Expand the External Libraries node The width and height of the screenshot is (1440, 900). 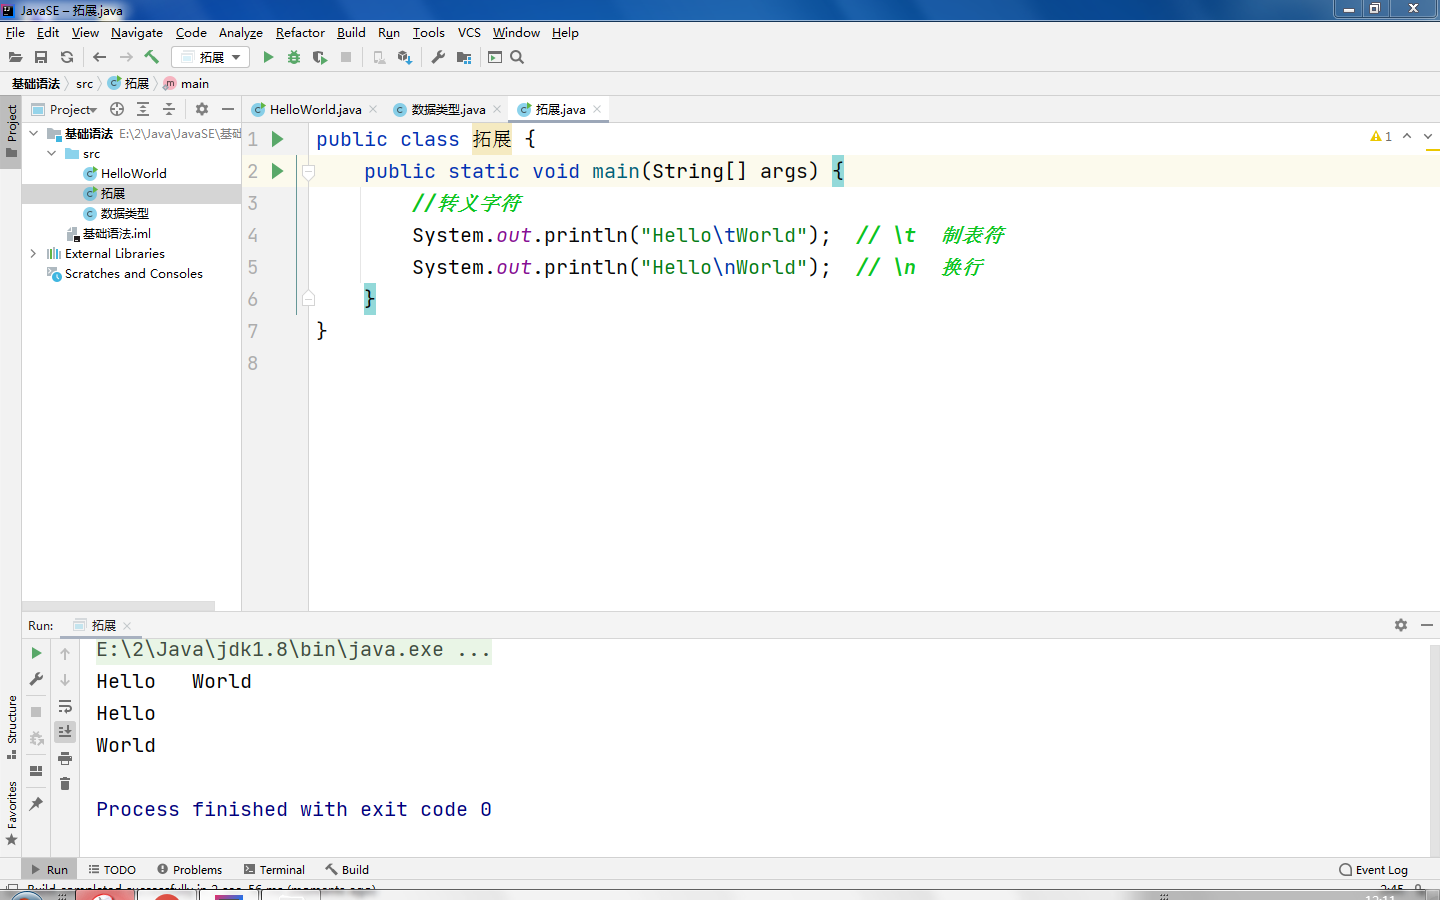(32, 253)
